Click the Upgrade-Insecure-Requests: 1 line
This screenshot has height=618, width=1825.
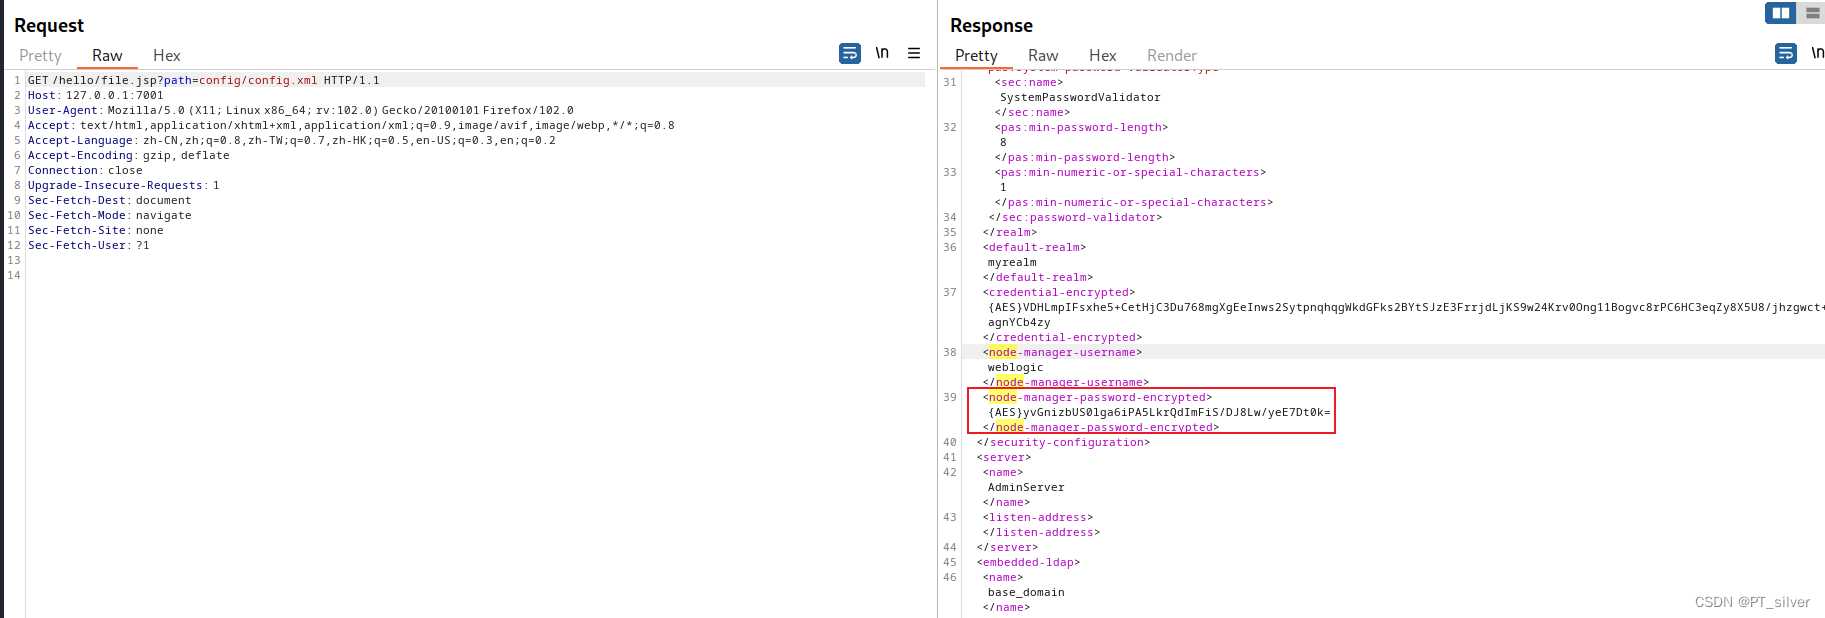(123, 185)
